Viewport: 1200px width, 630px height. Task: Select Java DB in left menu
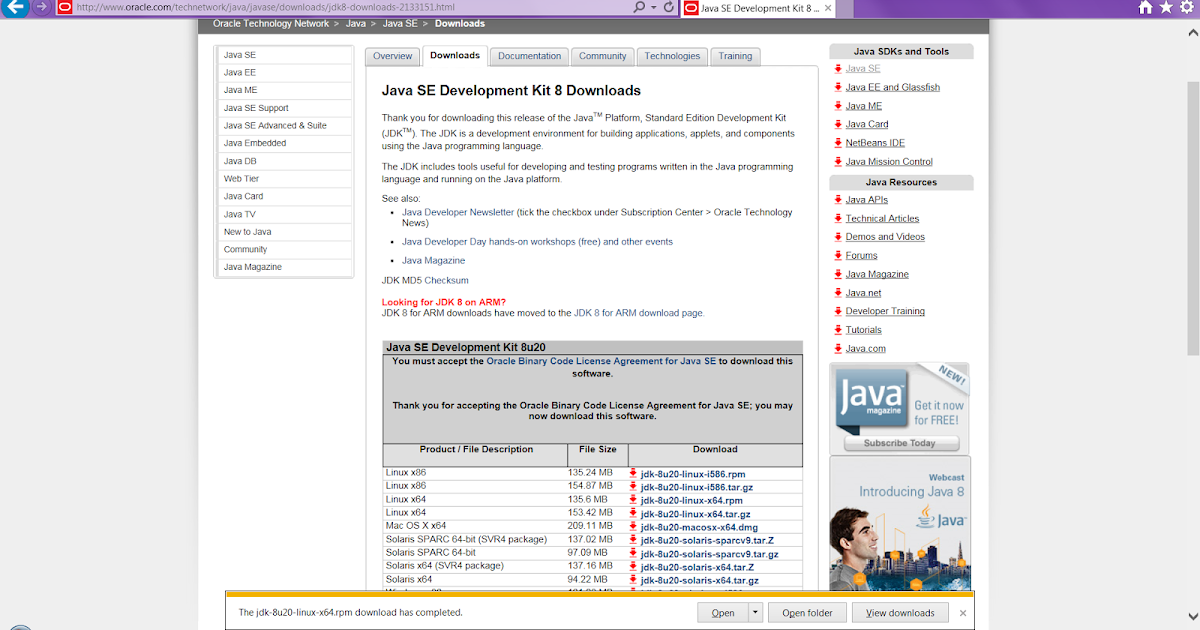pyautogui.click(x=285, y=161)
